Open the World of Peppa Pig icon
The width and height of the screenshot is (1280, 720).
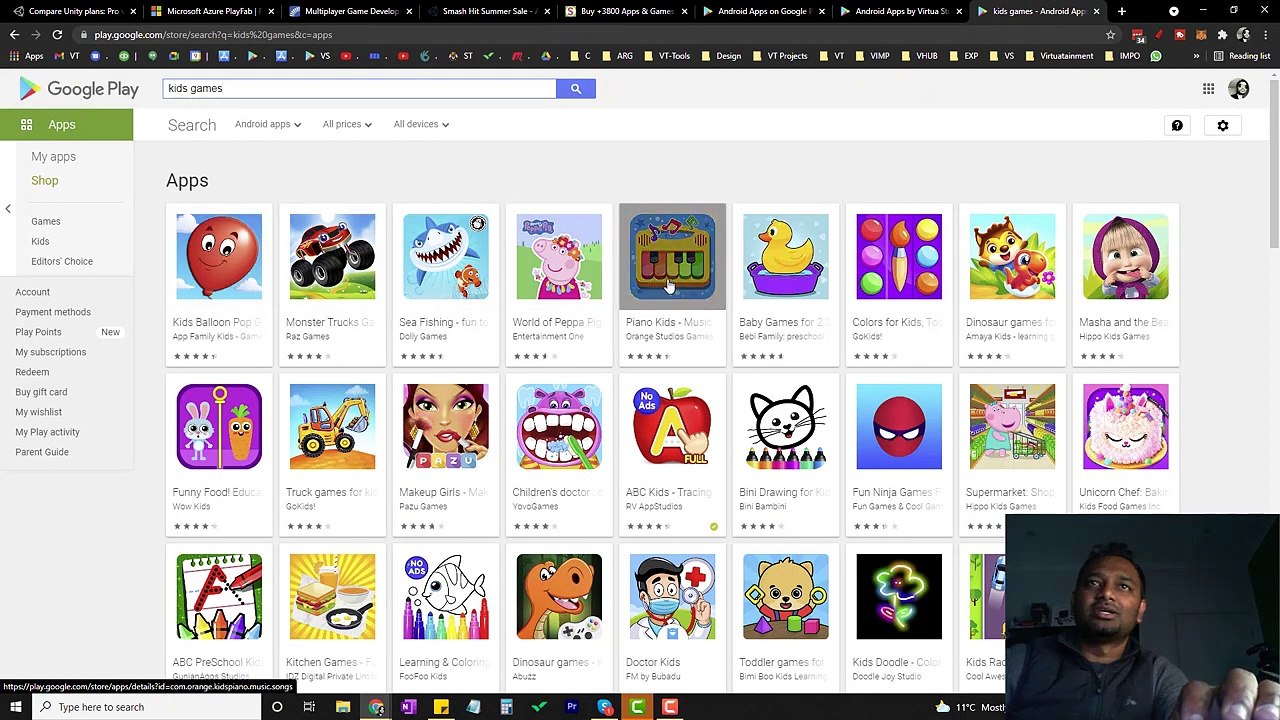pyautogui.click(x=559, y=256)
